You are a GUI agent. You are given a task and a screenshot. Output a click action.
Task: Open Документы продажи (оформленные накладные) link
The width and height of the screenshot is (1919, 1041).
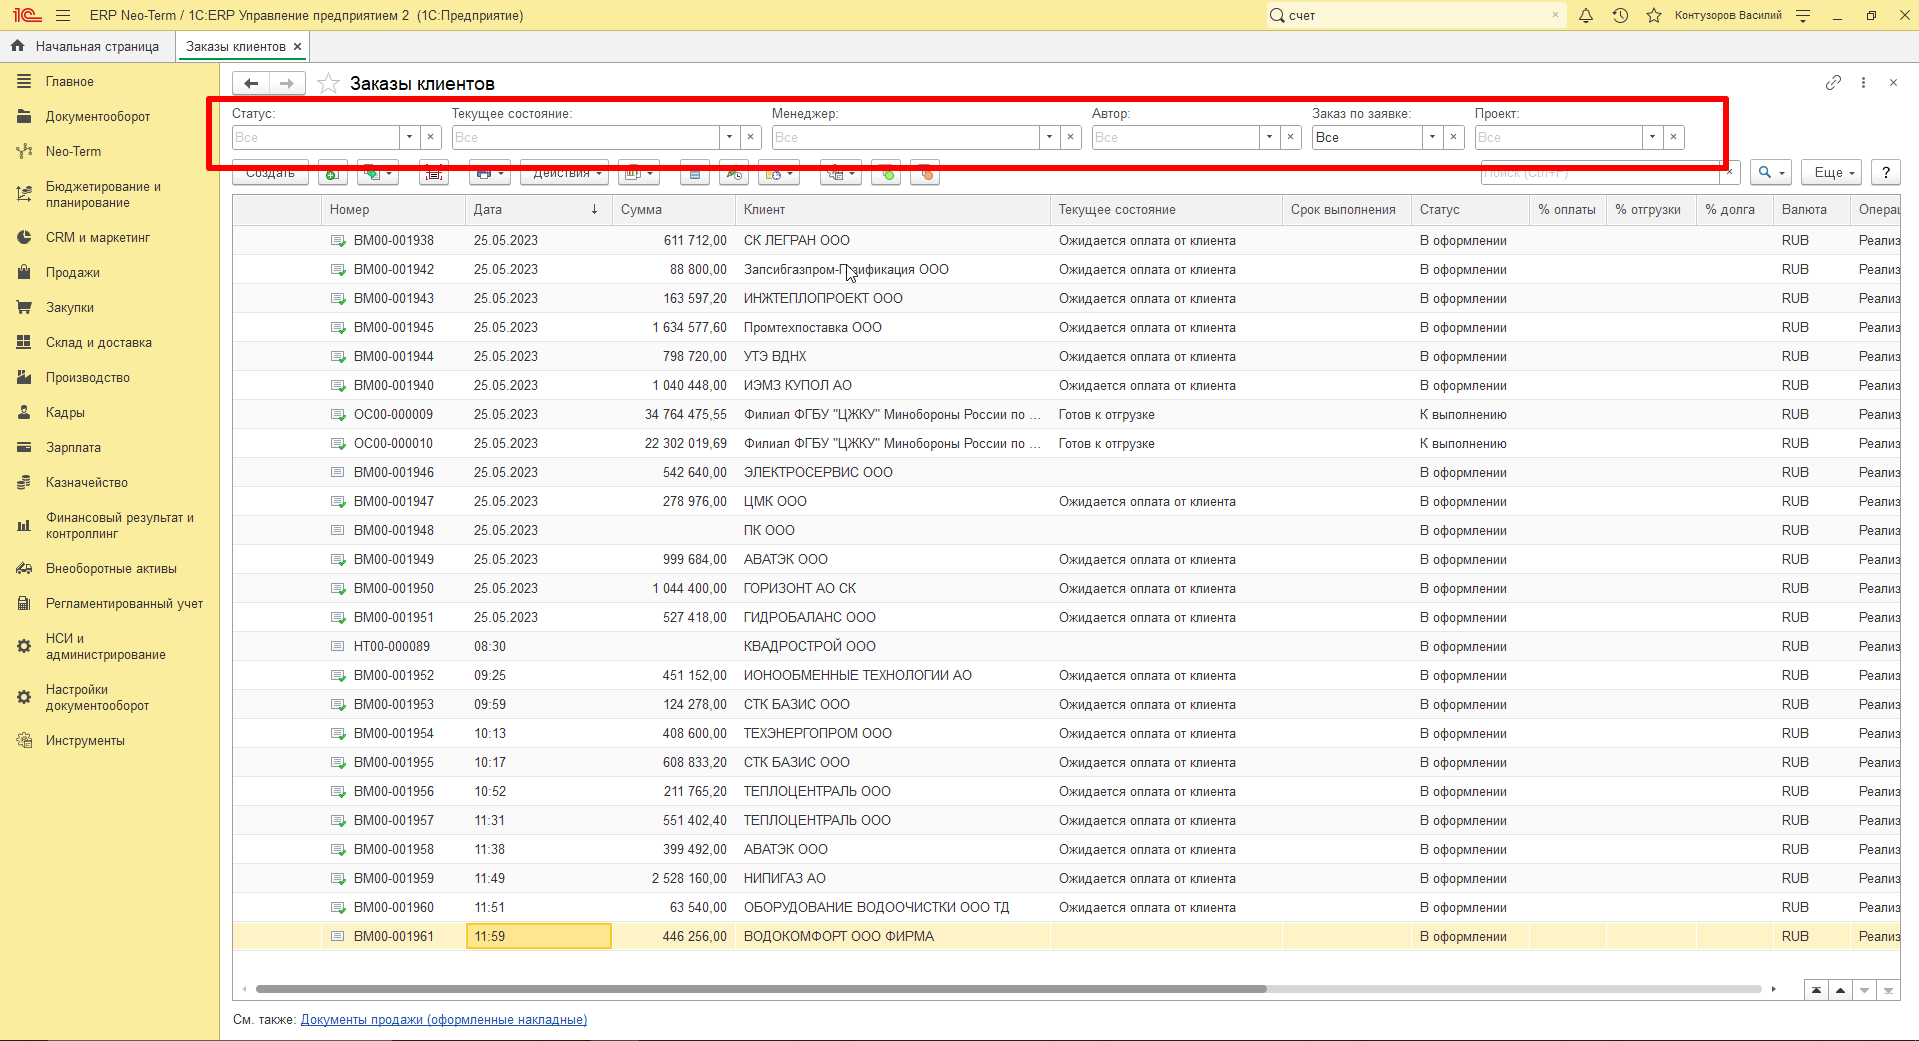click(x=444, y=1020)
